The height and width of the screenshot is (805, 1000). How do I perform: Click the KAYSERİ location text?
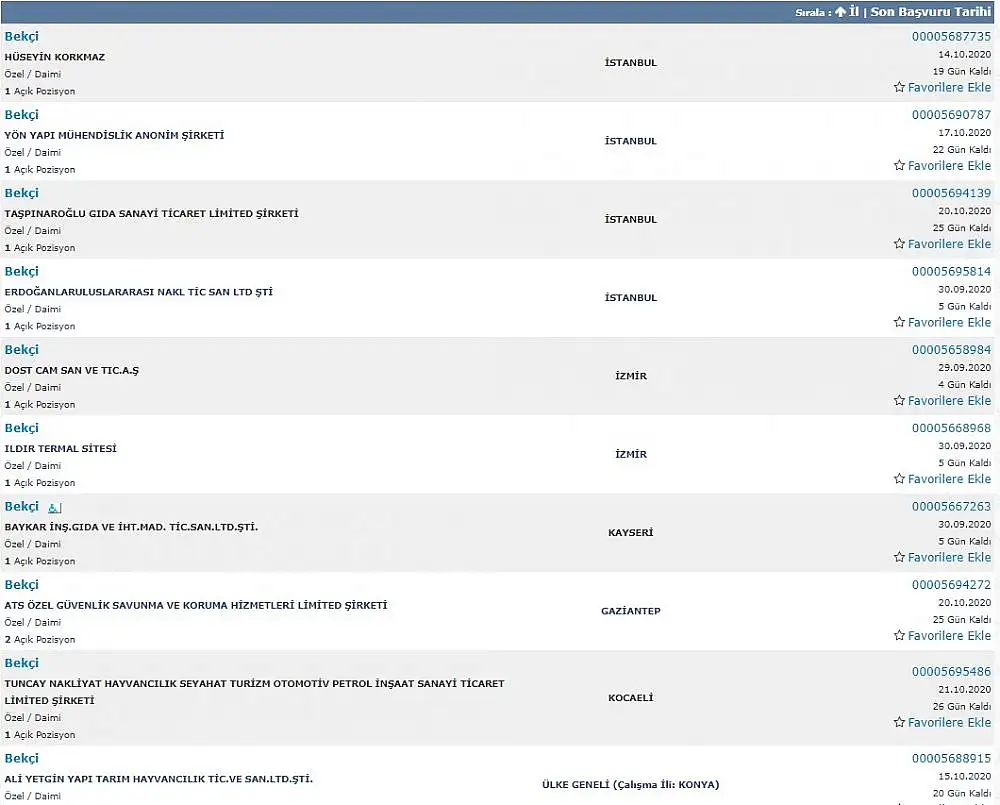pos(631,533)
